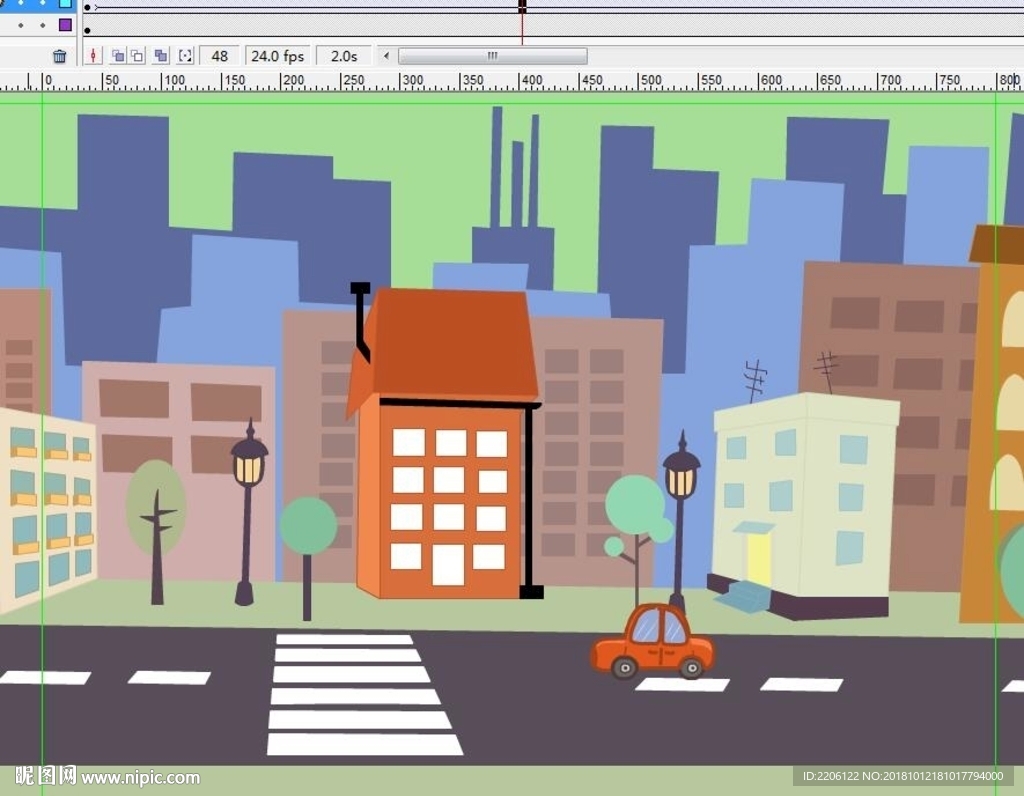
Task: Click the current frame value 48
Action: [219, 56]
